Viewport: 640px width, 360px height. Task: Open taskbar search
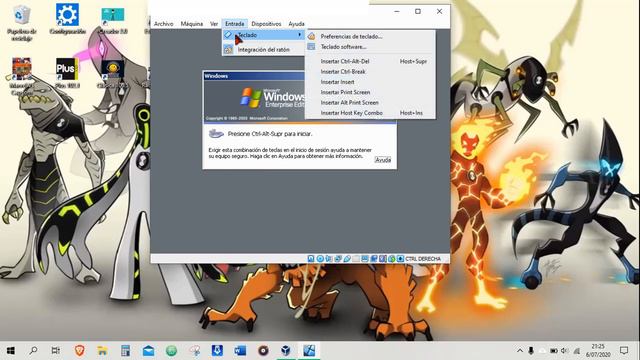(x=33, y=351)
